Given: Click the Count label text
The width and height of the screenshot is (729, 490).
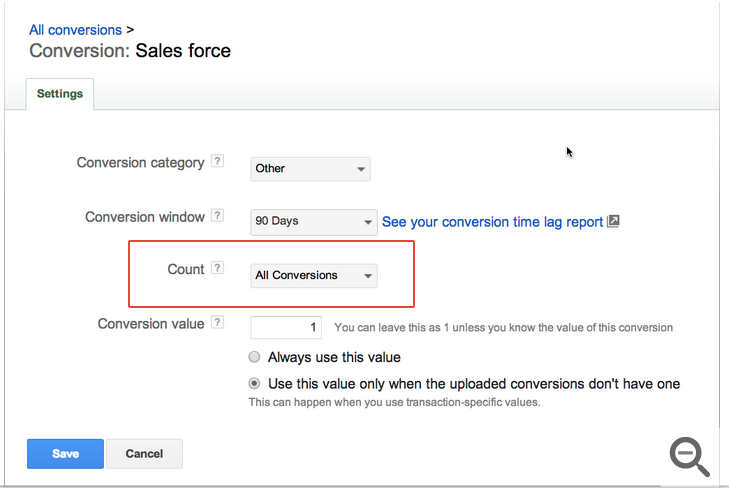Looking at the screenshot, I should click(x=186, y=269).
